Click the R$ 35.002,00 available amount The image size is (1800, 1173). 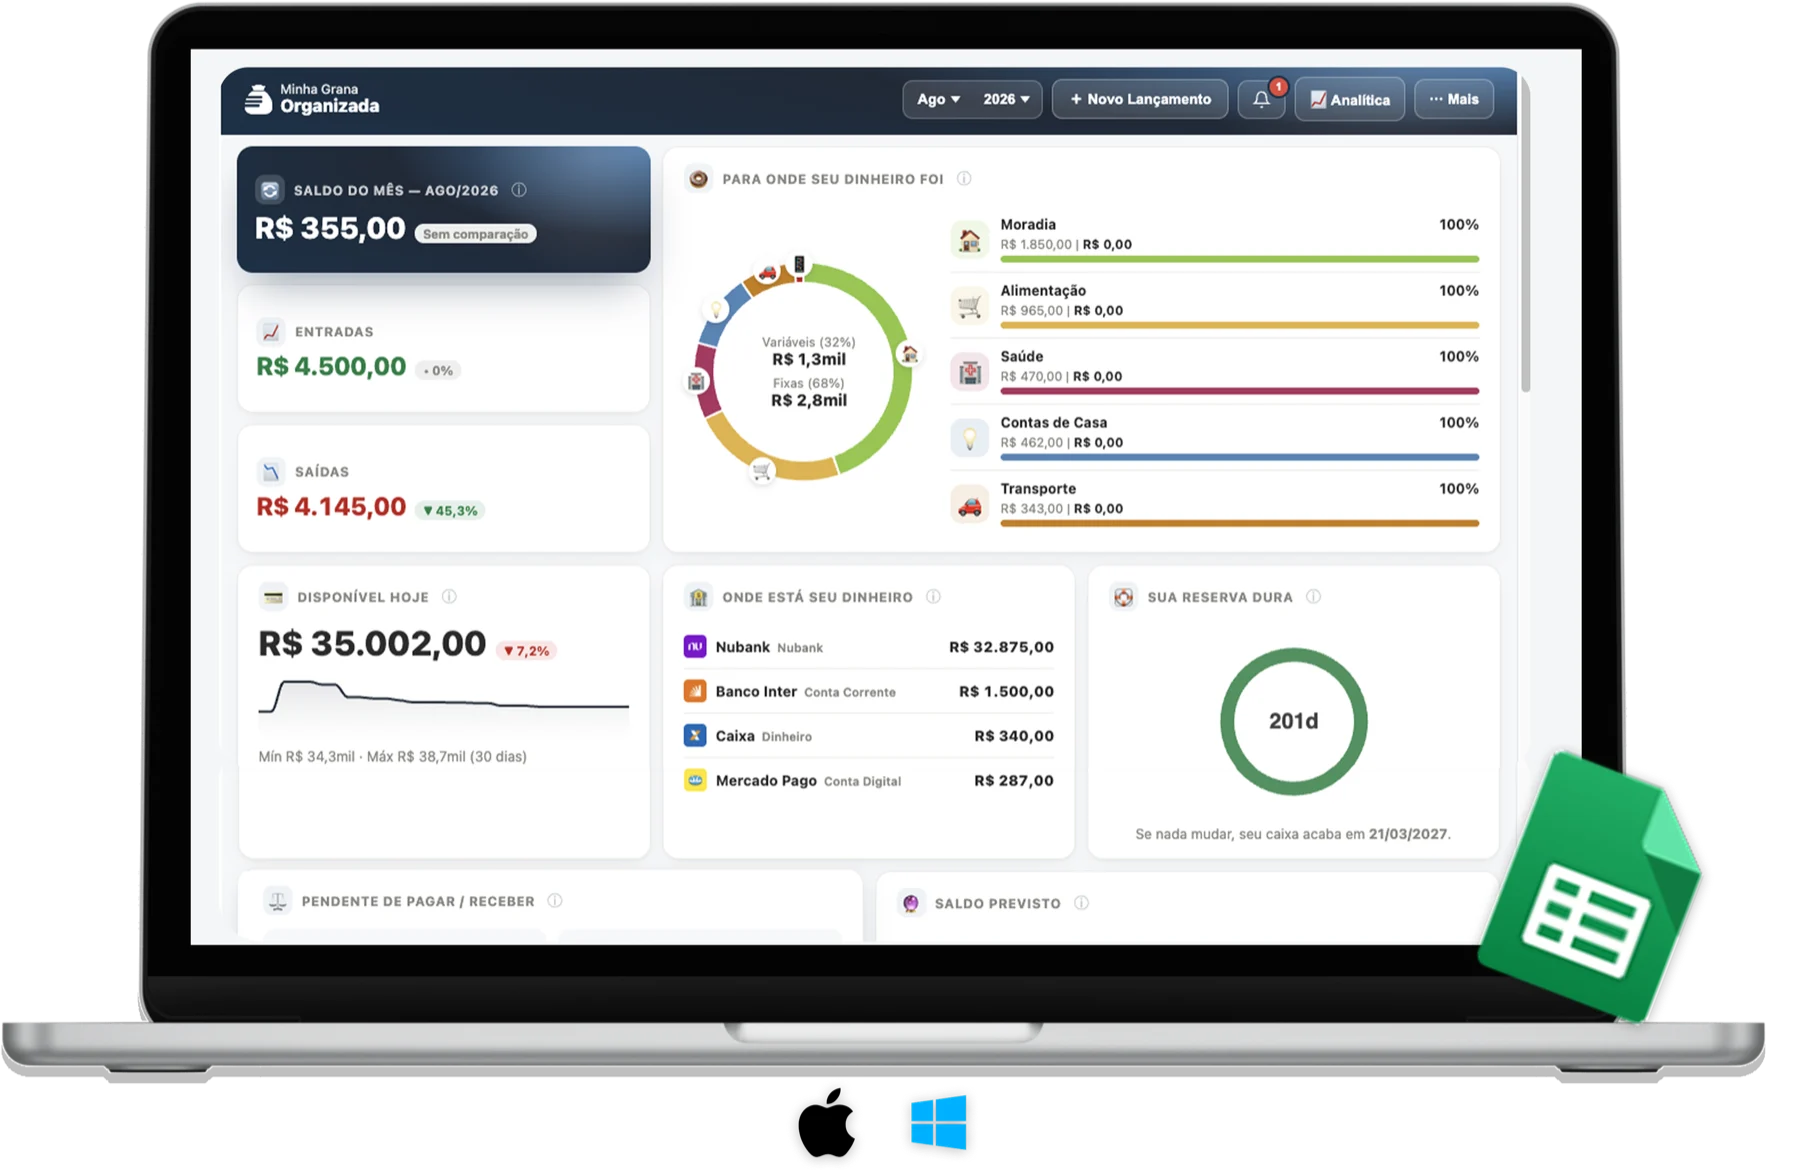(372, 644)
